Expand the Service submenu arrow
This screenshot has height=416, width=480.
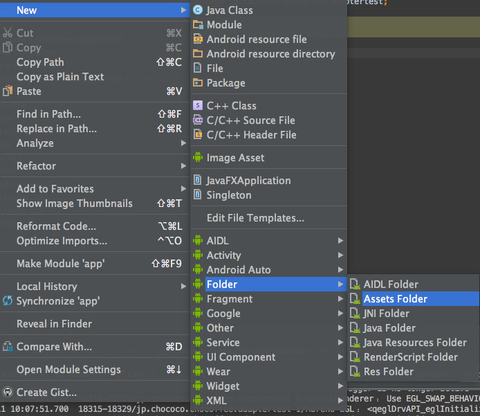[340, 342]
